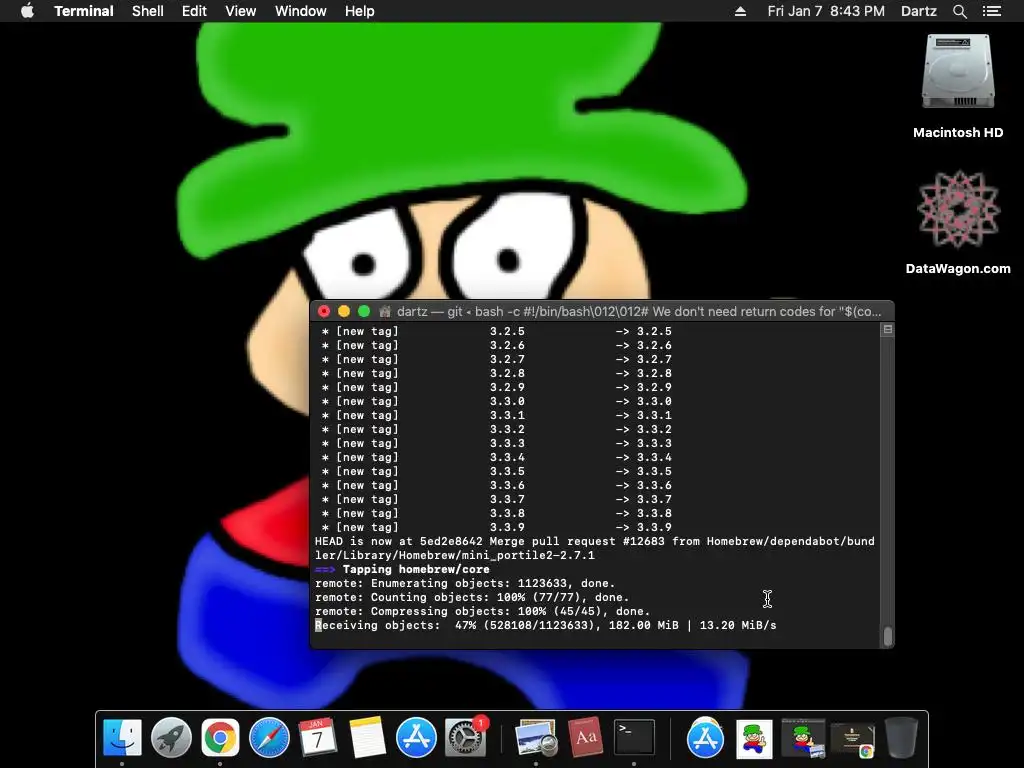
Task: Open Finder from the dock
Action: point(122,738)
